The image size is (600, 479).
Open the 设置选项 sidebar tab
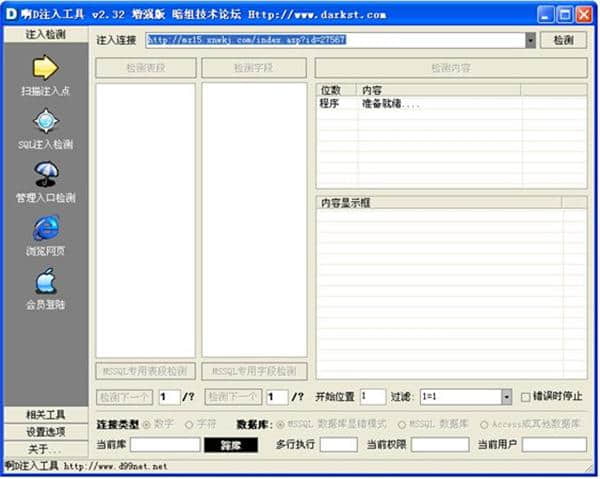coord(45,431)
